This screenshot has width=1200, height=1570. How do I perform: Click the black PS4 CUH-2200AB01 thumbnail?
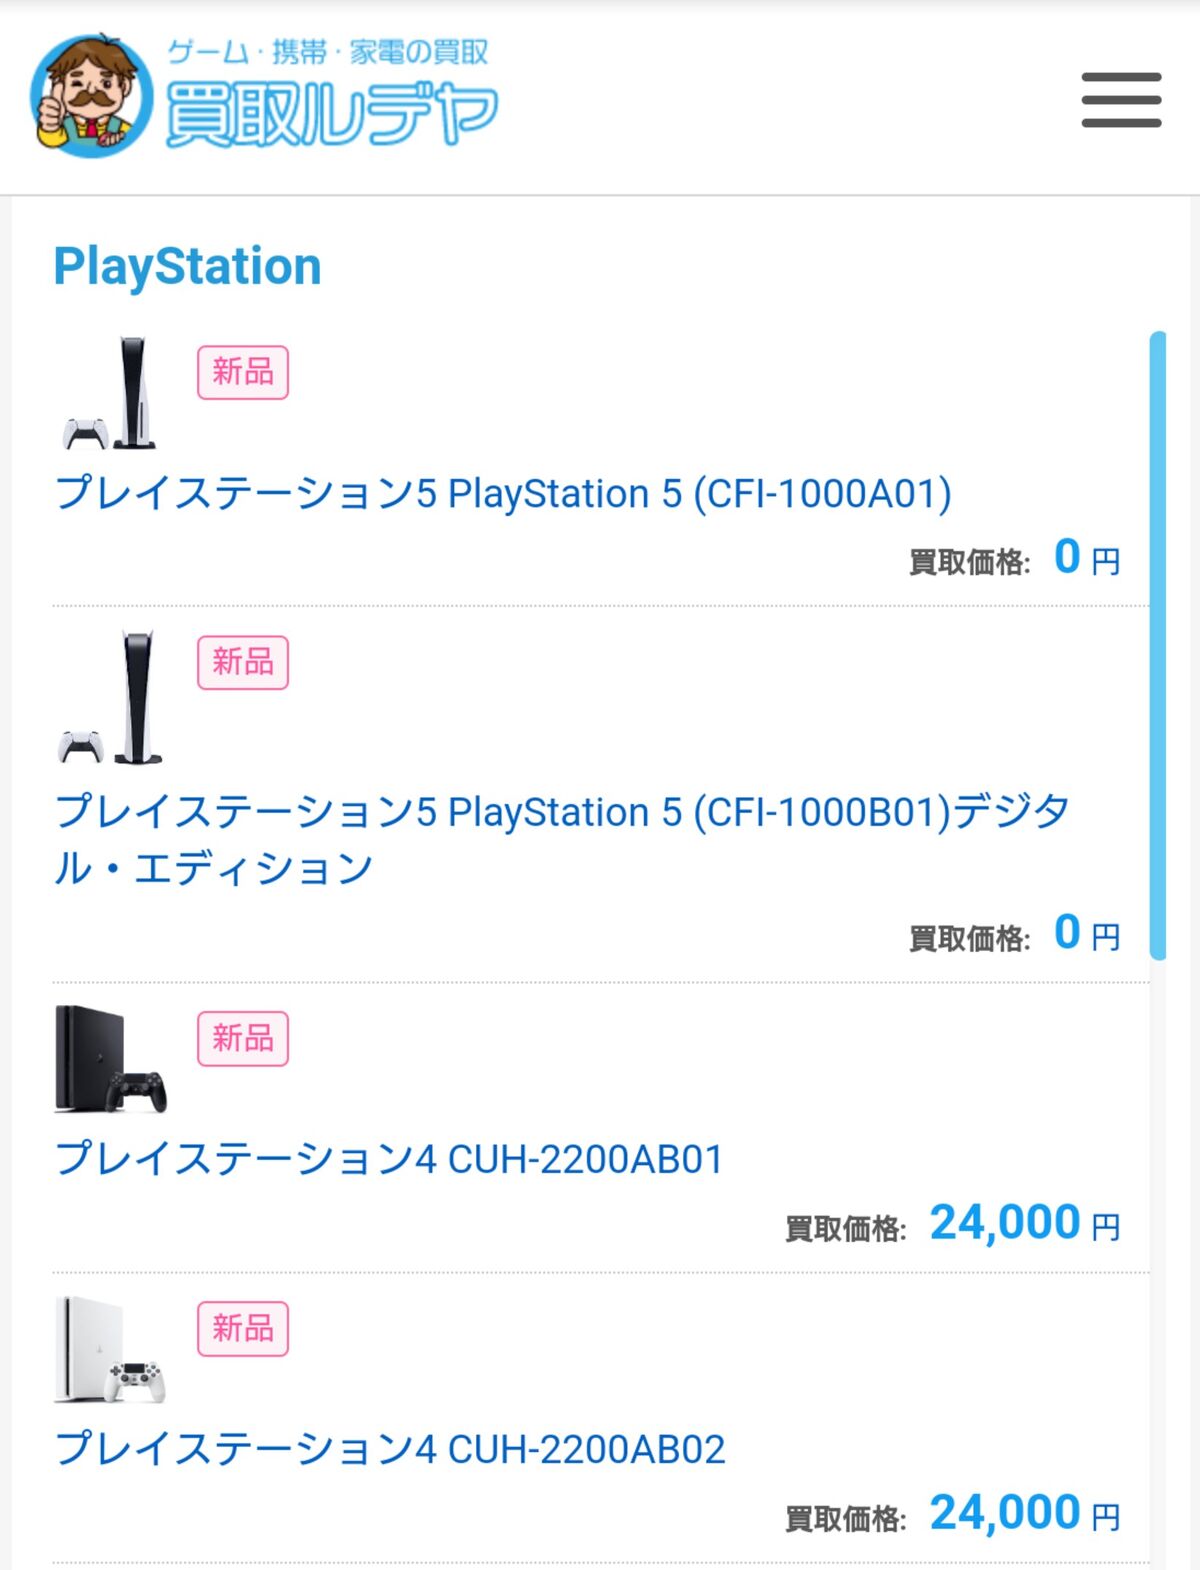(x=111, y=1059)
